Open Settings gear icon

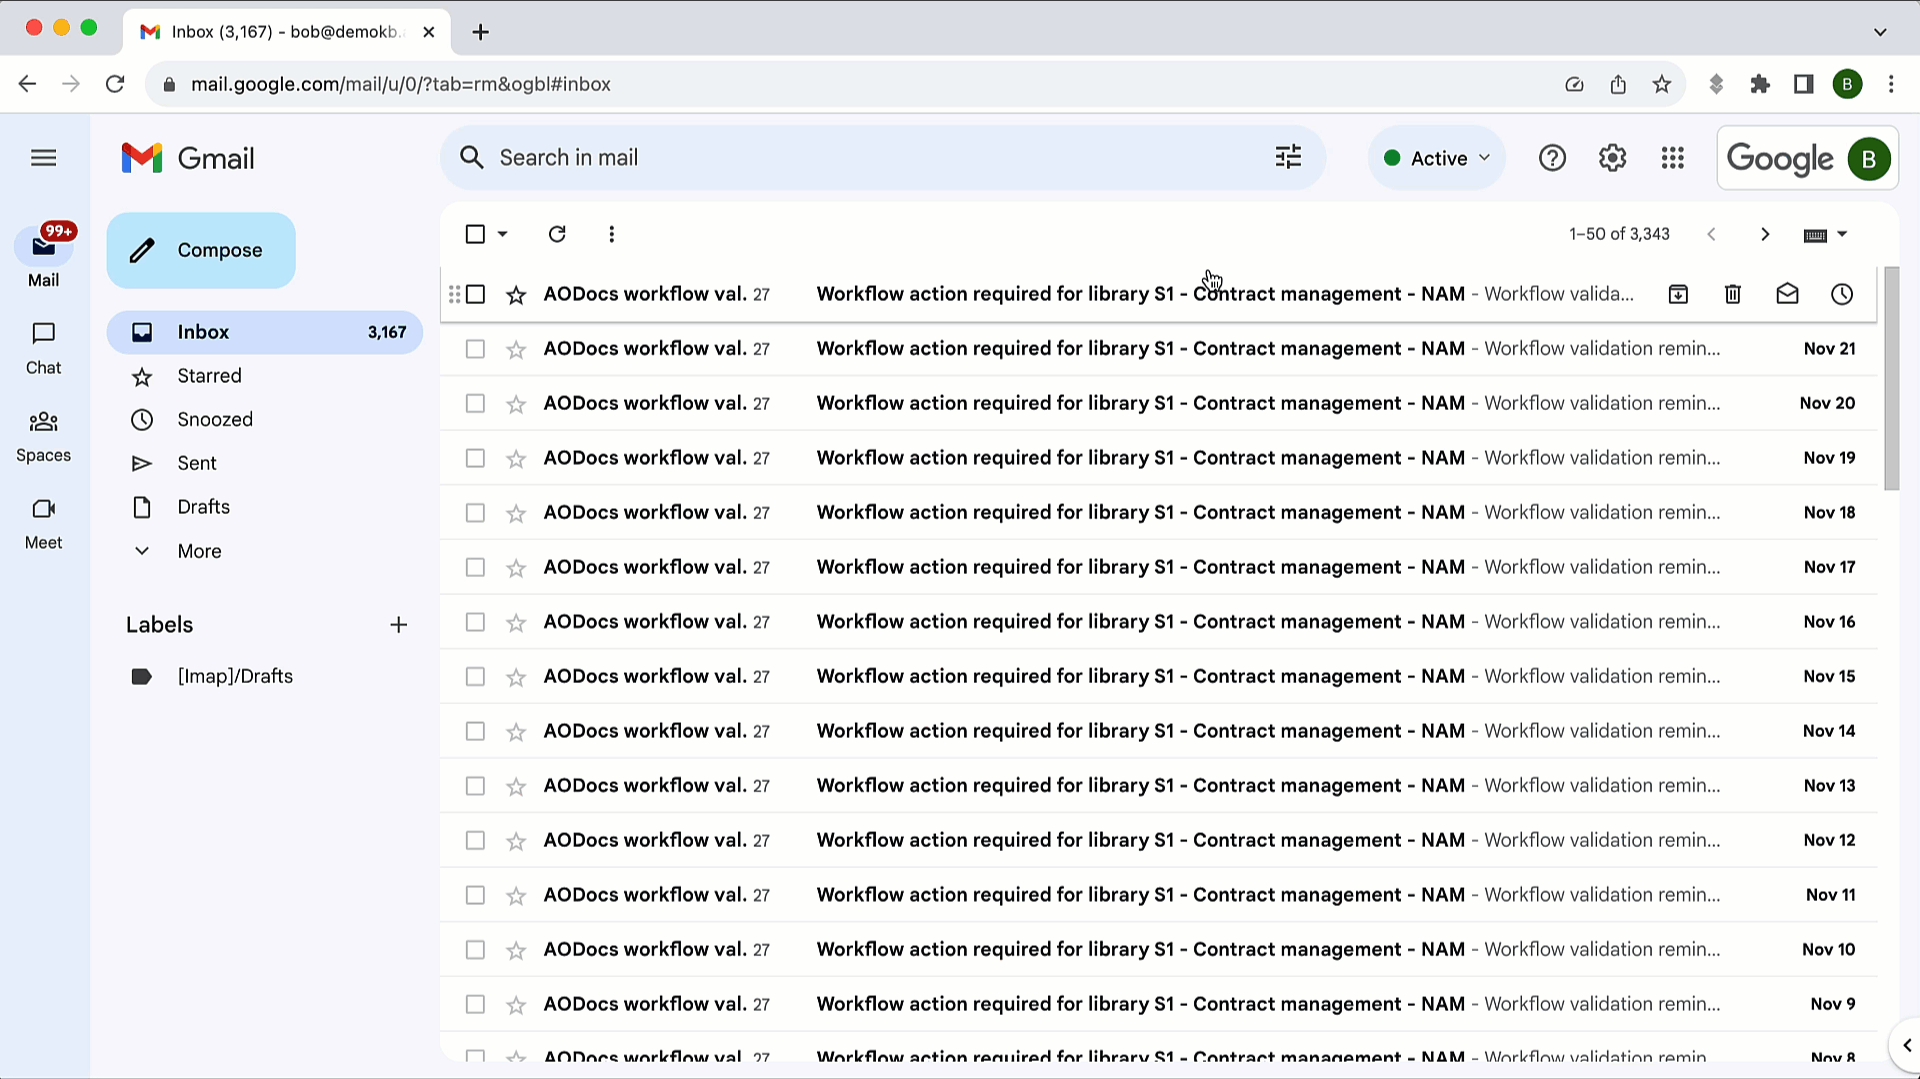coord(1612,158)
